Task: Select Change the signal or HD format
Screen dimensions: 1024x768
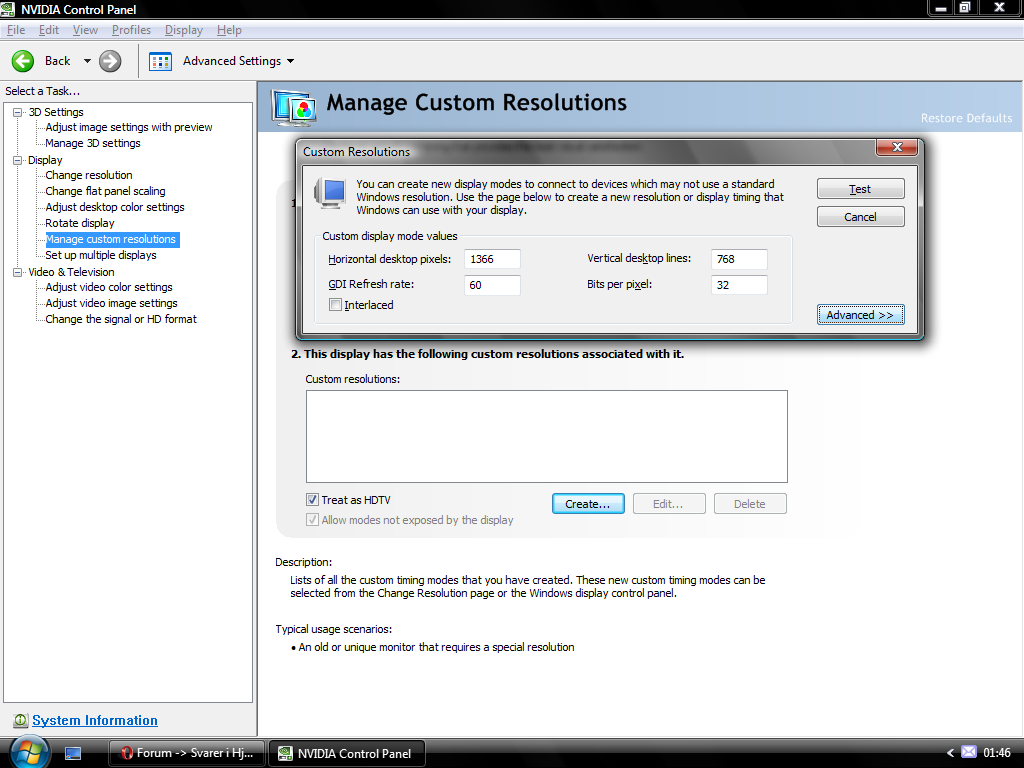Action: click(x=121, y=319)
